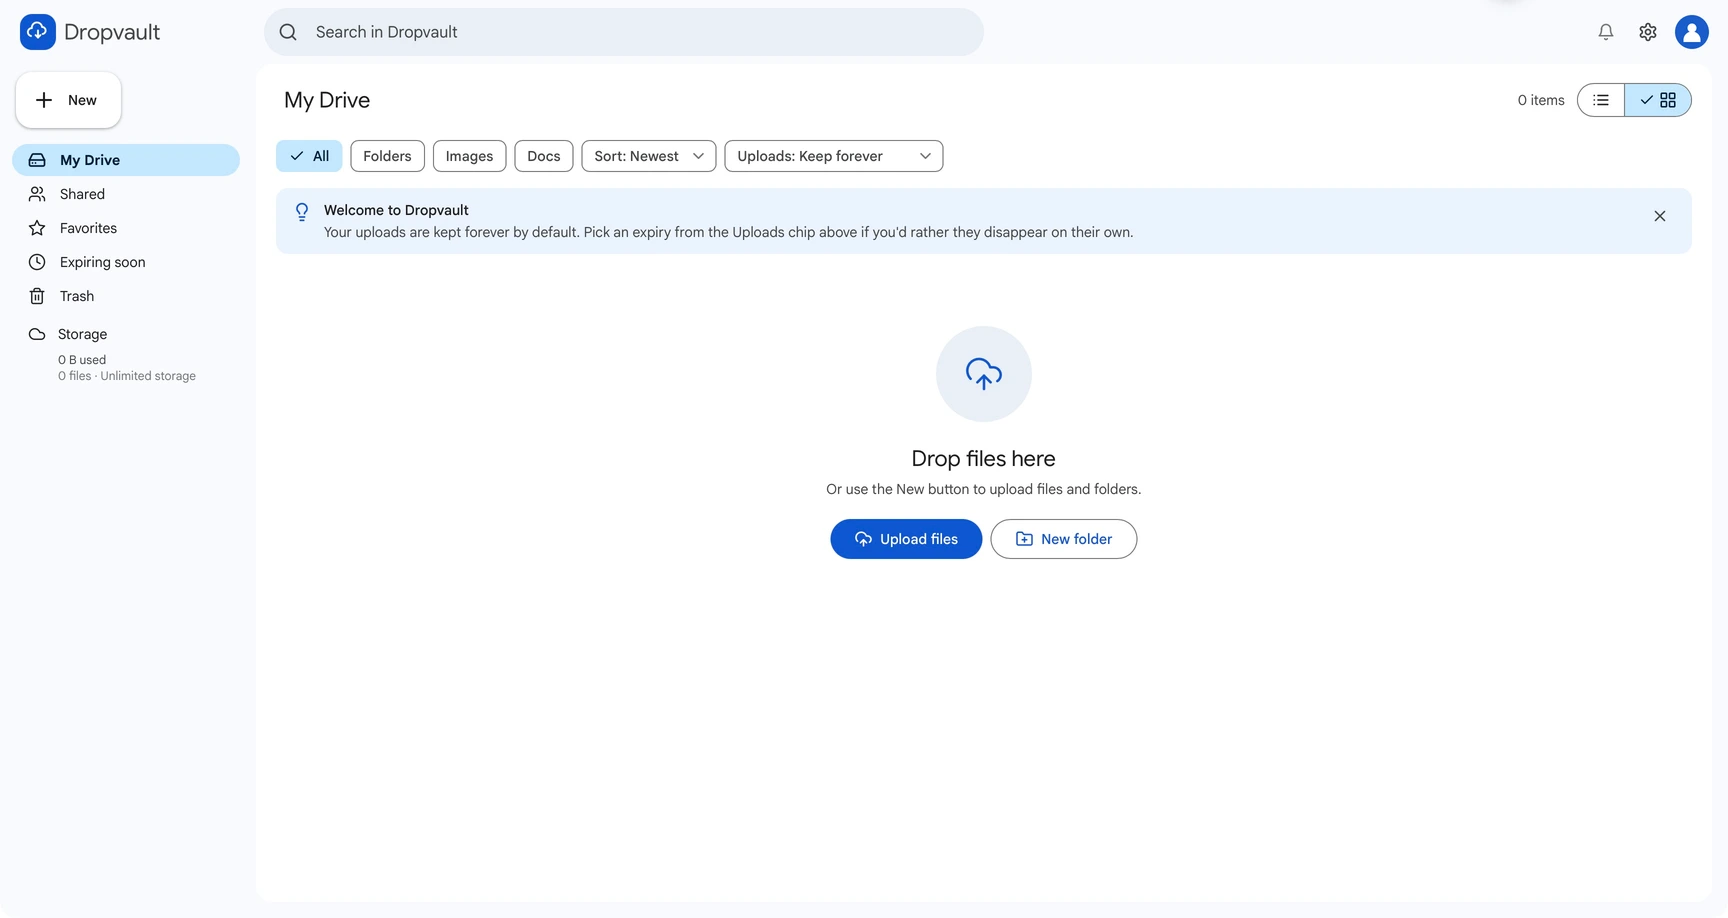Go to Shared in sidebar
Image resolution: width=1728 pixels, height=918 pixels.
coord(126,194)
